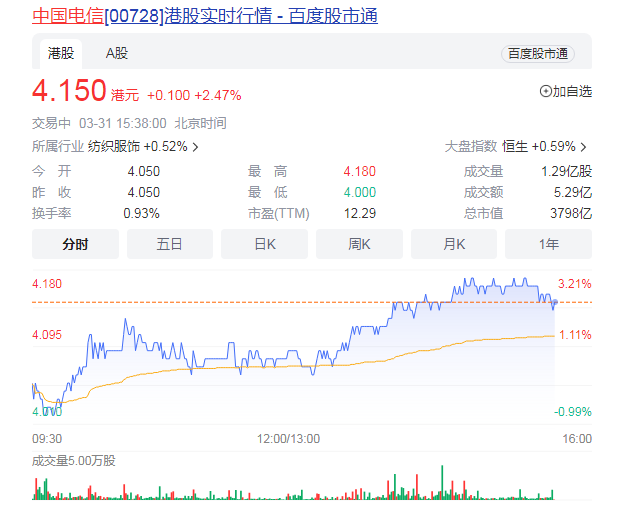The height and width of the screenshot is (511, 621).
Task: Click the 3.21% upper percentage label
Action: [575, 283]
